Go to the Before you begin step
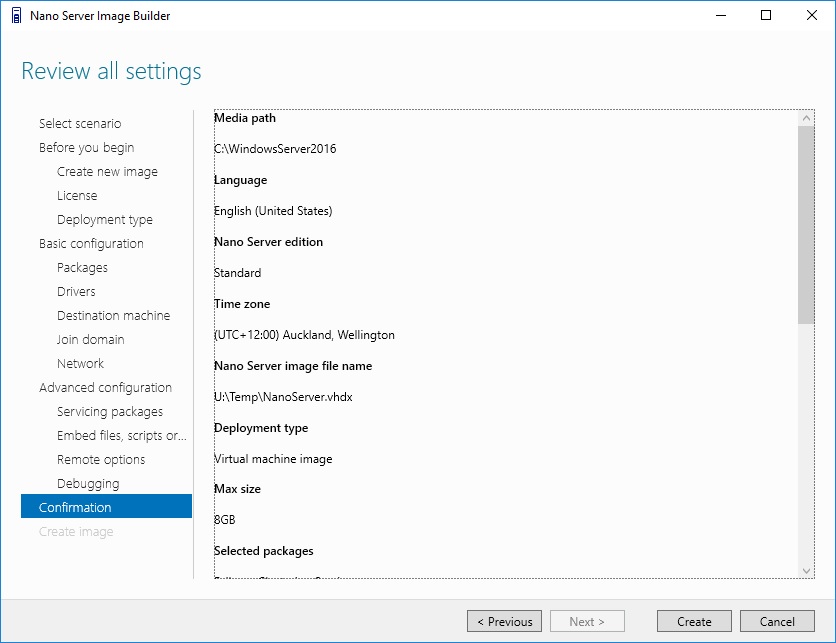The height and width of the screenshot is (643, 836). 86,148
